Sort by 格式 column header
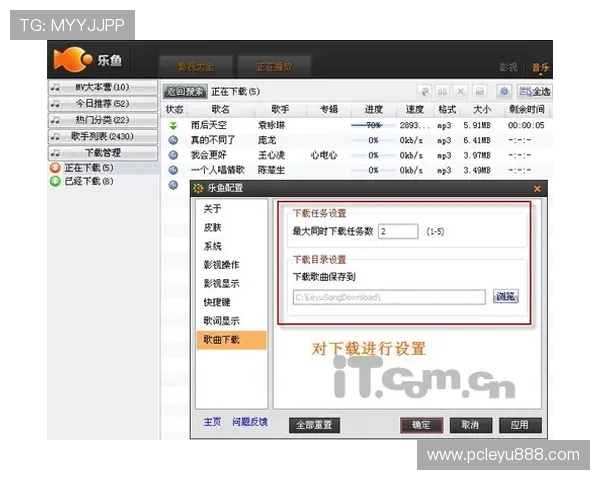Screen dimensions: 600x480 click(447, 109)
